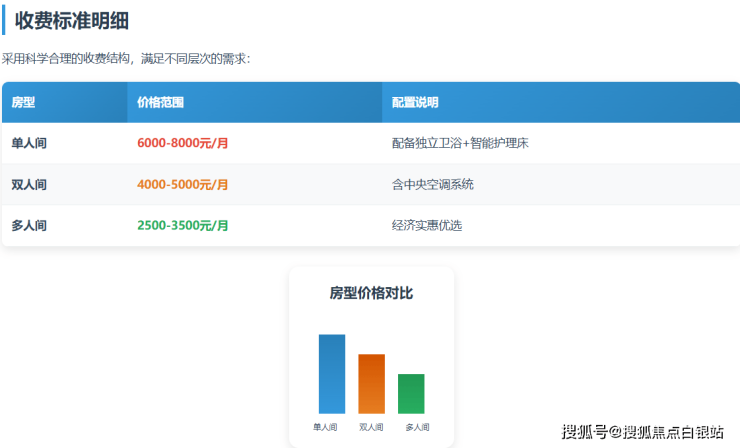Select the 配置说明 column header

coord(415,103)
